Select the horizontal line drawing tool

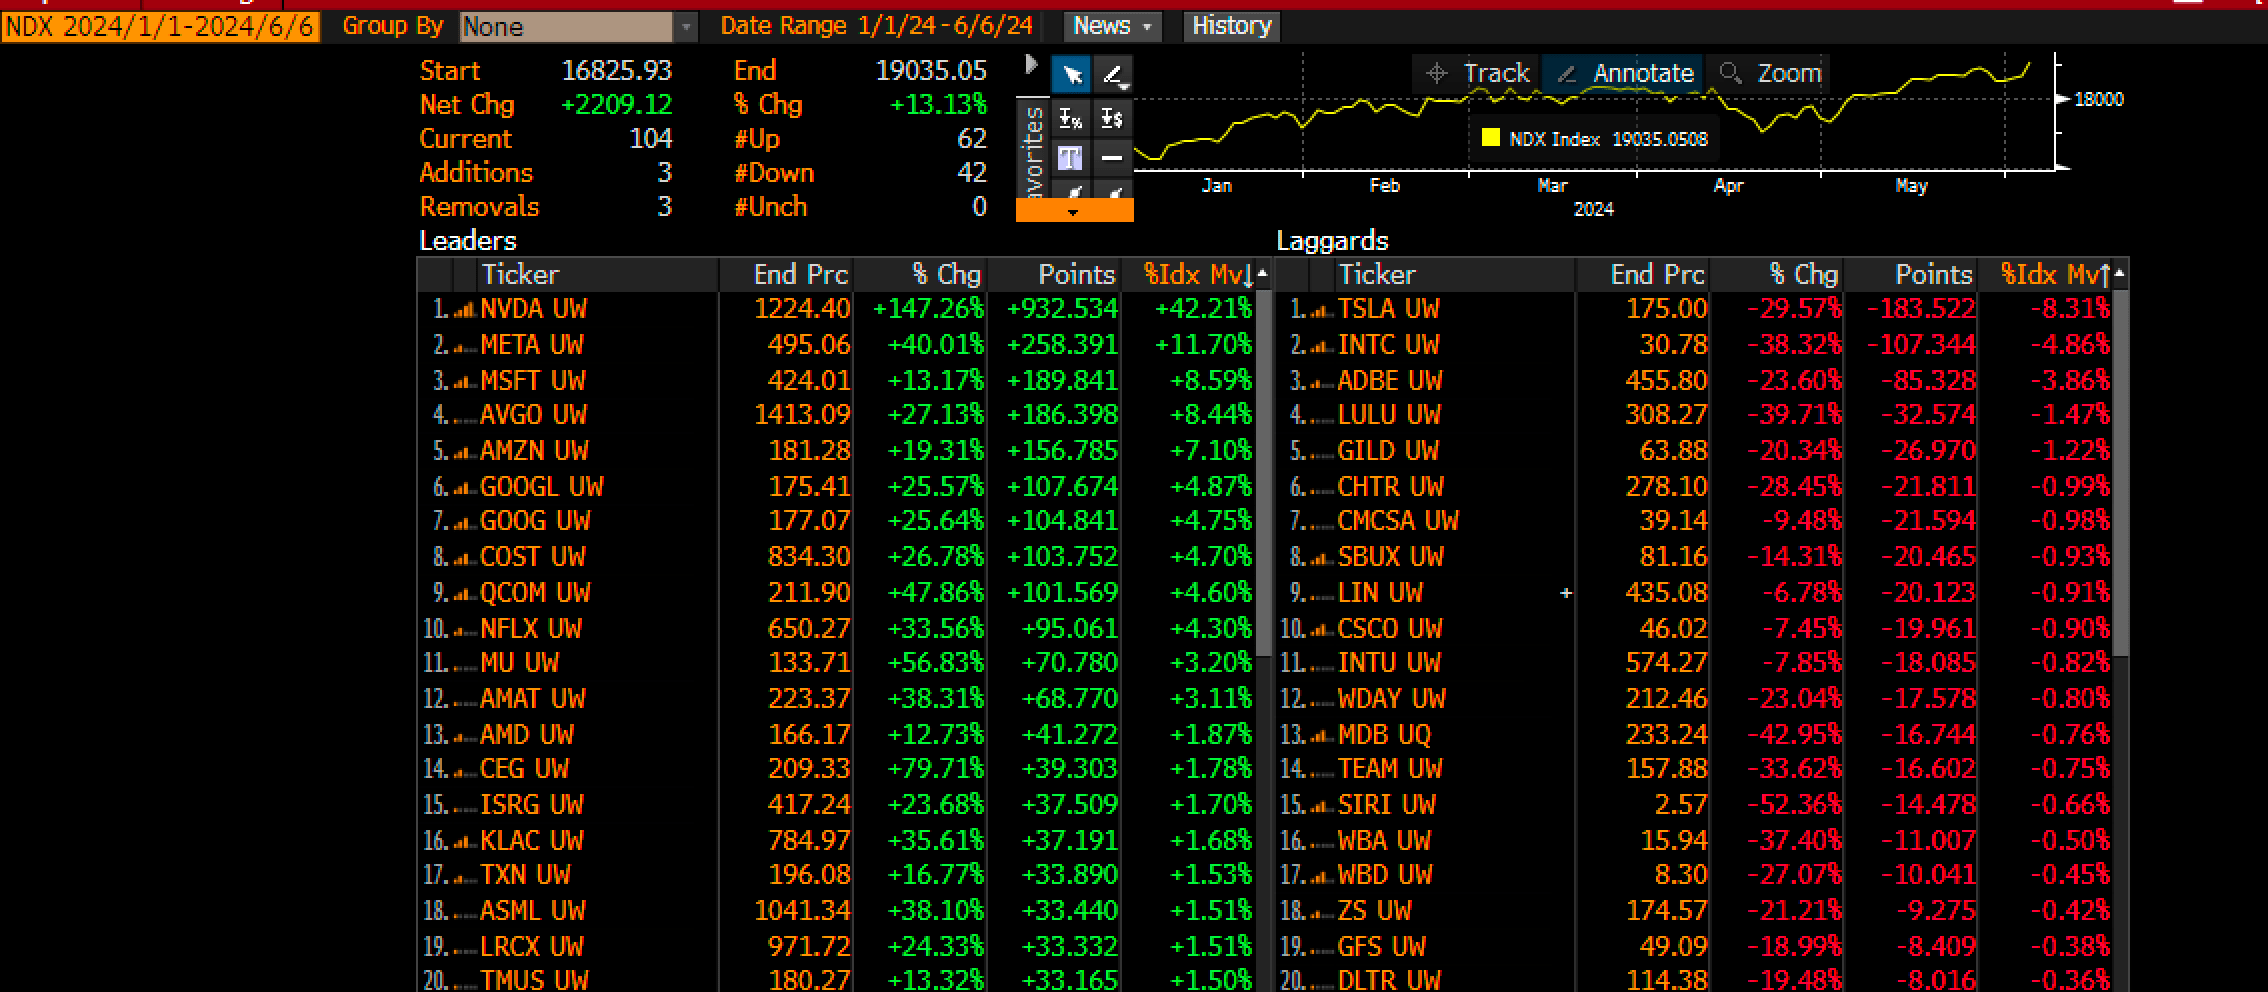[1112, 156]
